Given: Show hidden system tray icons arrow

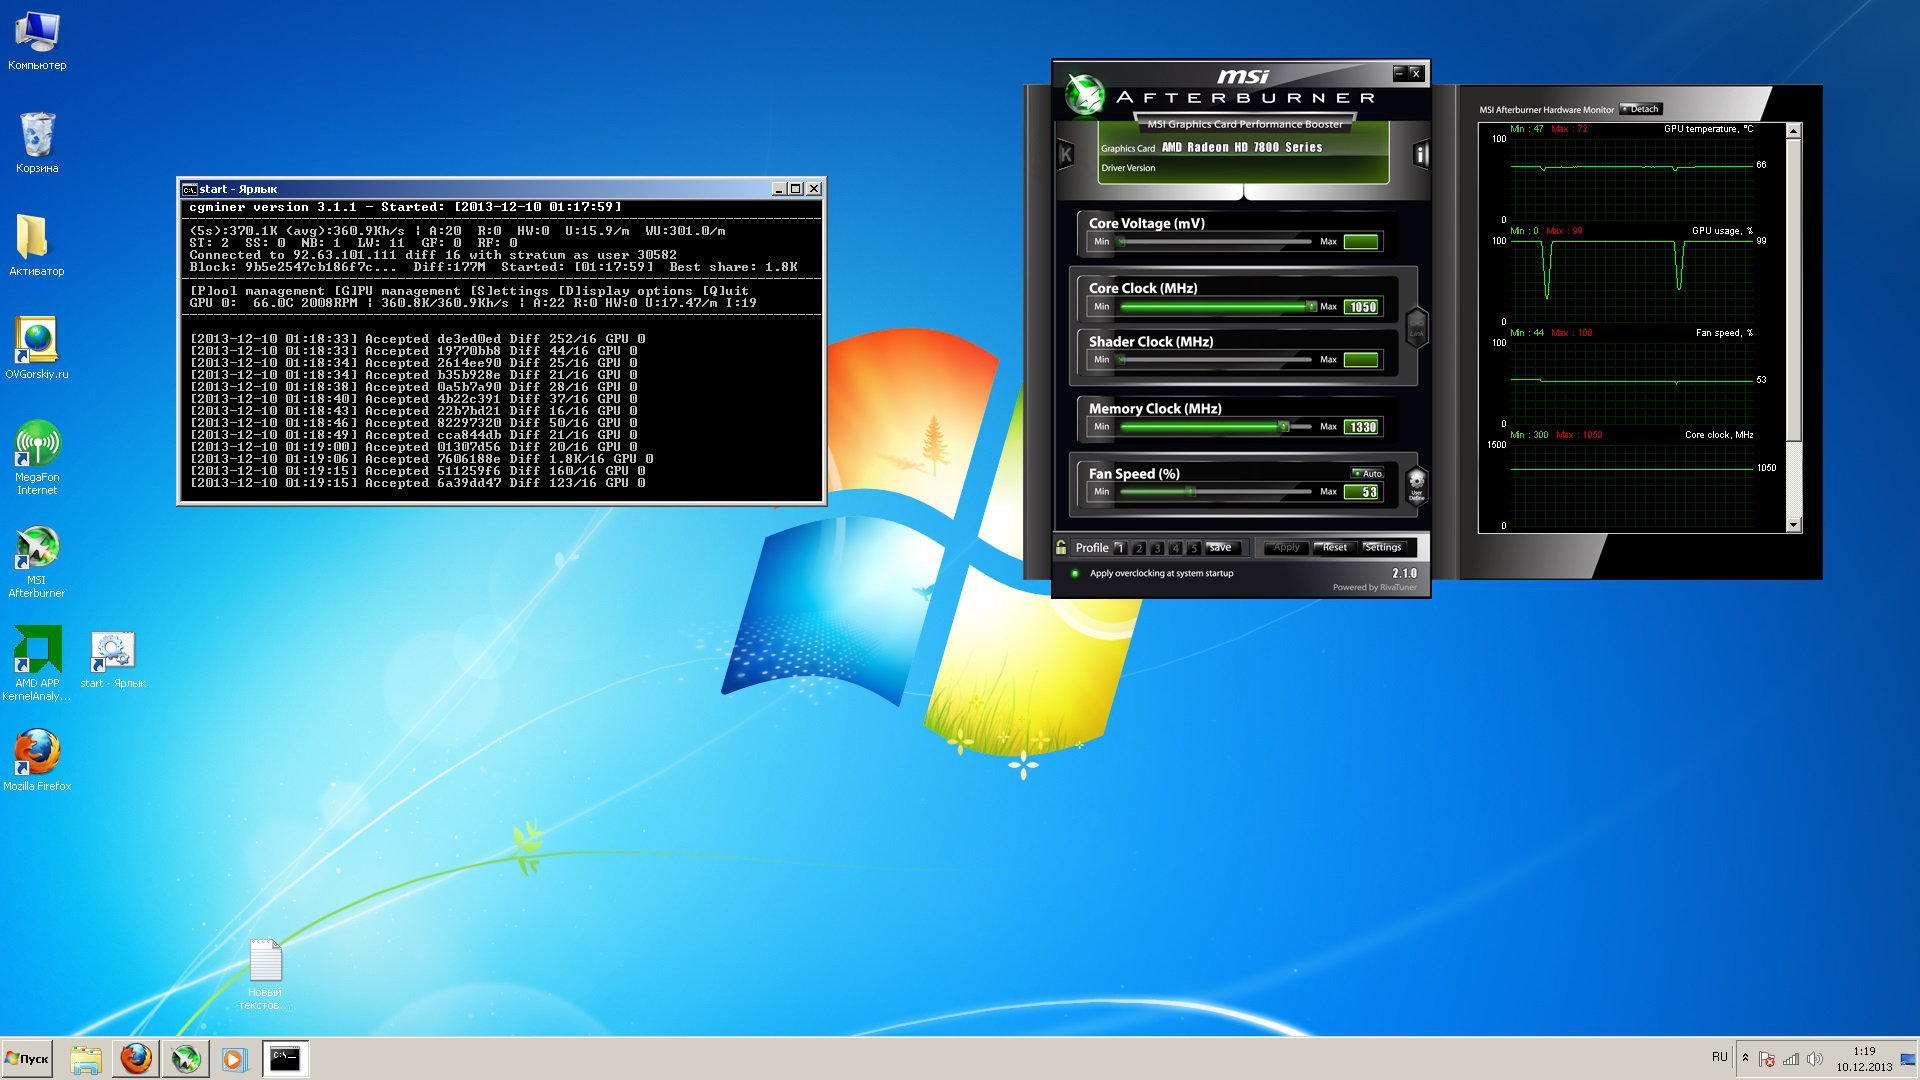Looking at the screenshot, I should click(x=1745, y=1058).
